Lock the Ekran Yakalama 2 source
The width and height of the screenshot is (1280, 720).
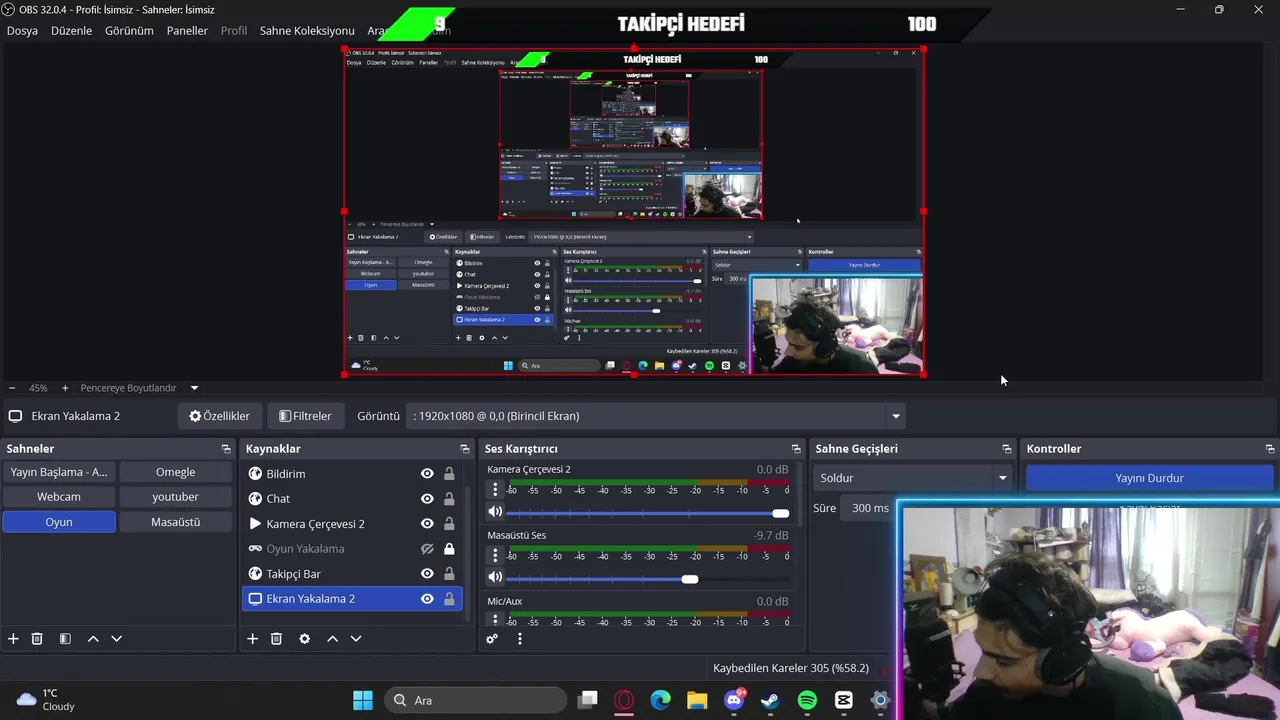coord(449,599)
